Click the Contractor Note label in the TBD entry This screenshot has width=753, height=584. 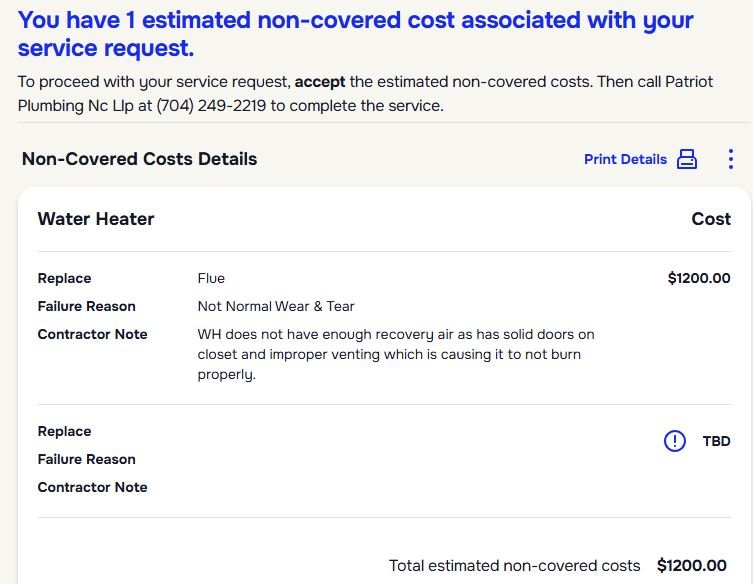click(92, 487)
